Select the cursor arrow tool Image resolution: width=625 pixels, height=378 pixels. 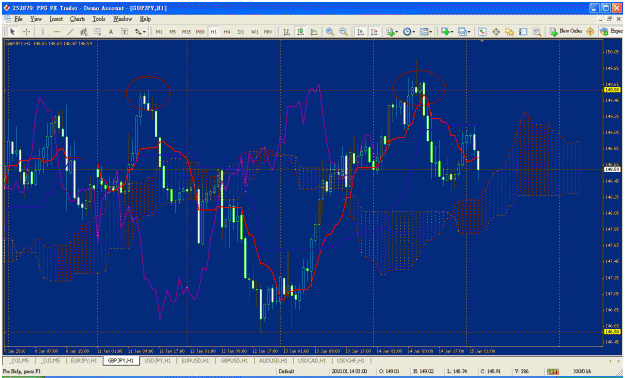[x=12, y=32]
